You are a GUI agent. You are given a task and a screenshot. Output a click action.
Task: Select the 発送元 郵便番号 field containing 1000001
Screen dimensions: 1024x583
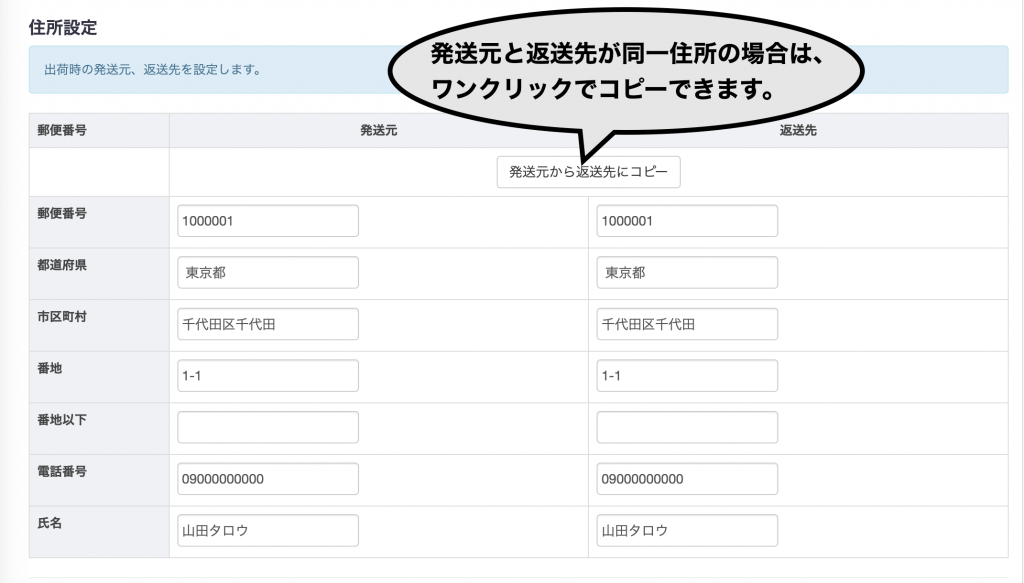coord(268,221)
